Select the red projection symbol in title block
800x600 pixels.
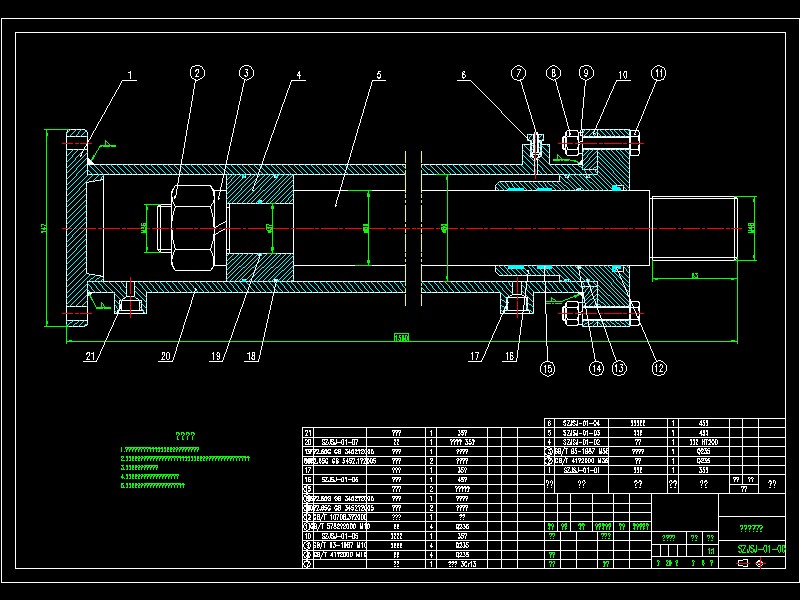(x=760, y=563)
